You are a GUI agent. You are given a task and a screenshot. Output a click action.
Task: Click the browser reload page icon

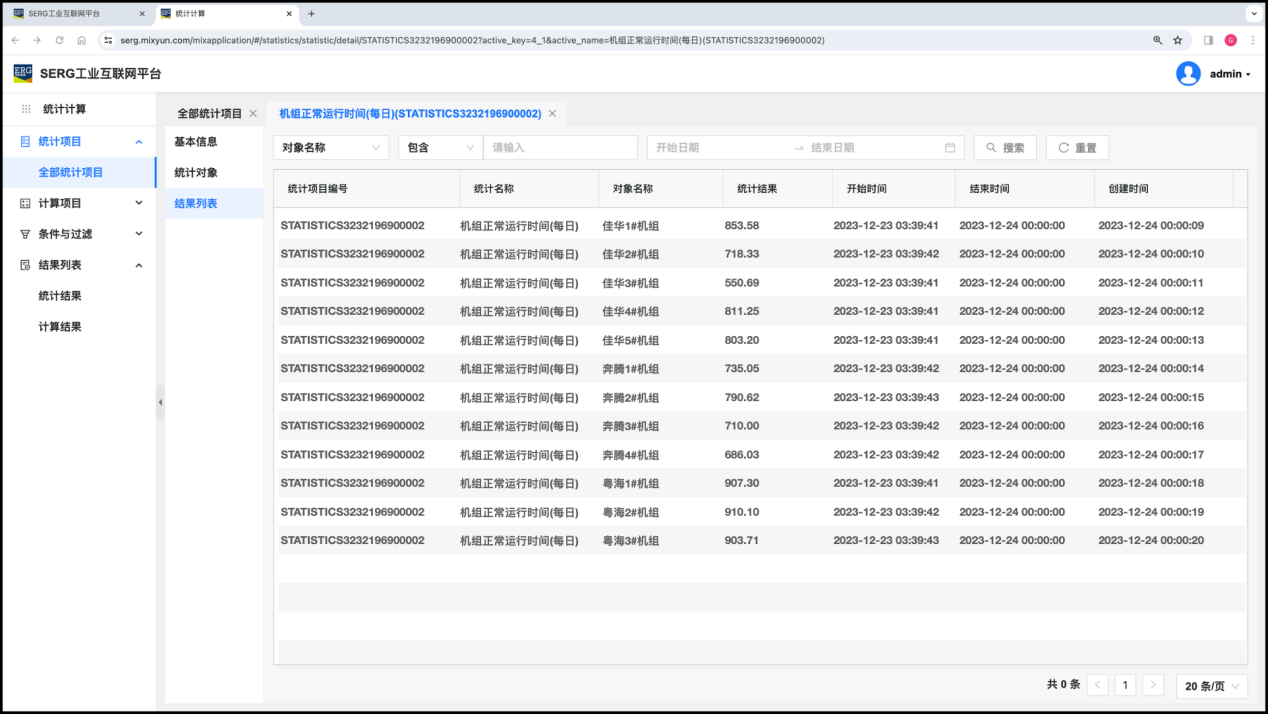point(59,40)
